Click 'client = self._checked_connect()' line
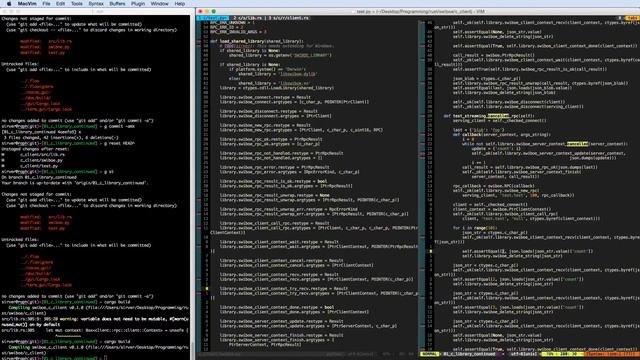640x360 pixels. click(x=490, y=204)
